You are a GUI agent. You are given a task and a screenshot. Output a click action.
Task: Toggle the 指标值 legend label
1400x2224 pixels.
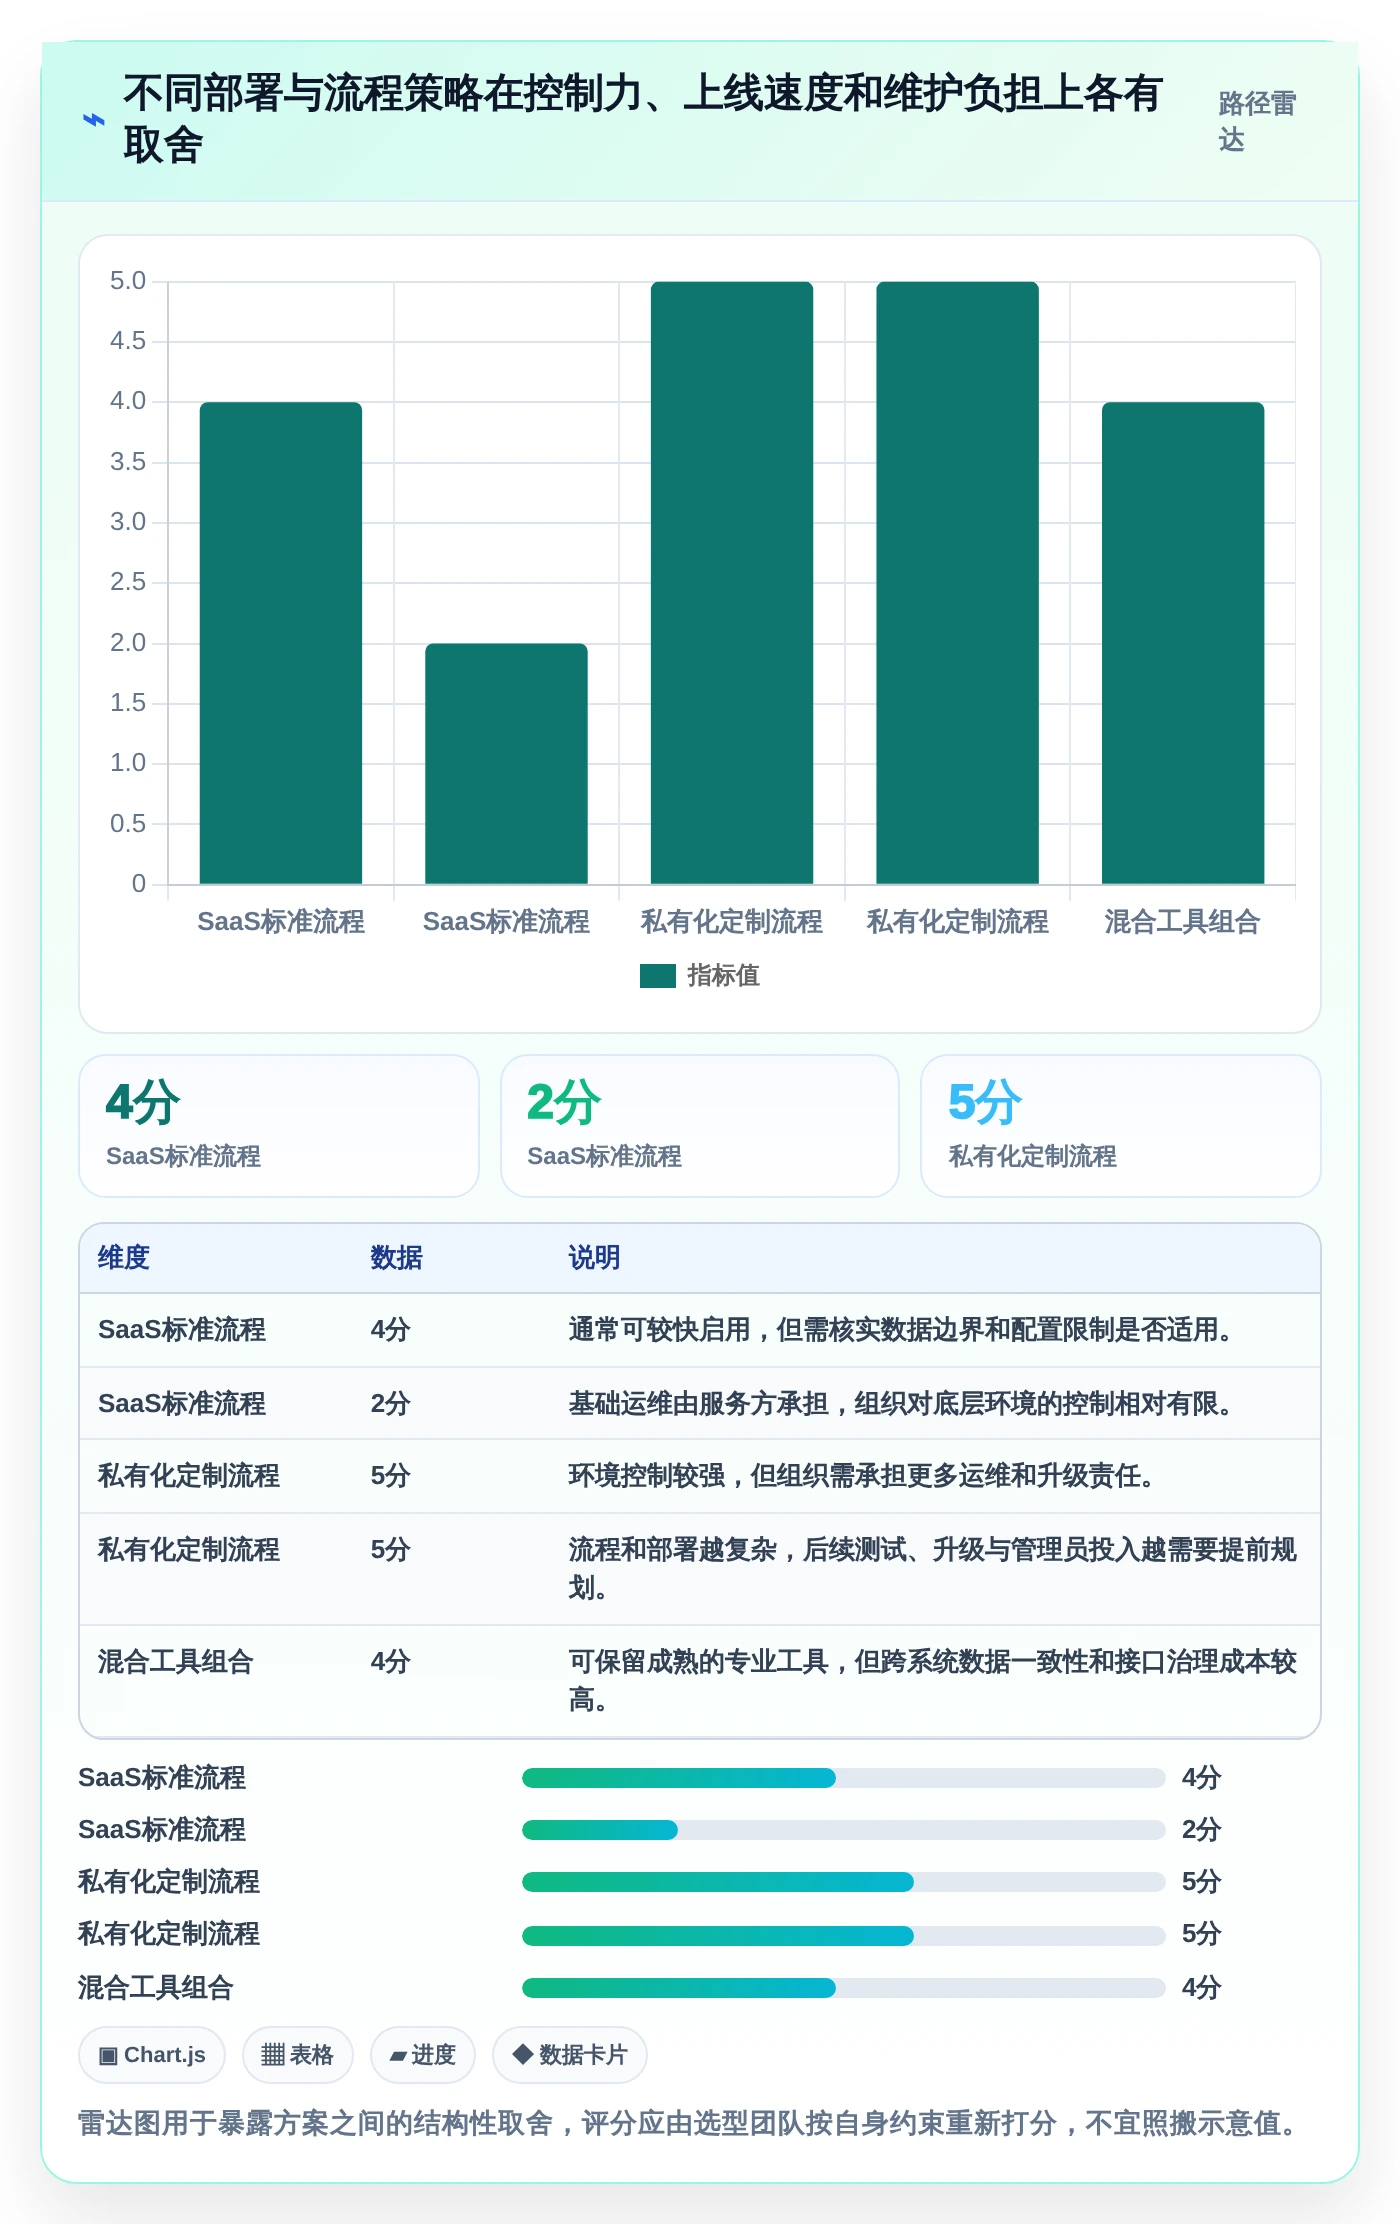(723, 976)
